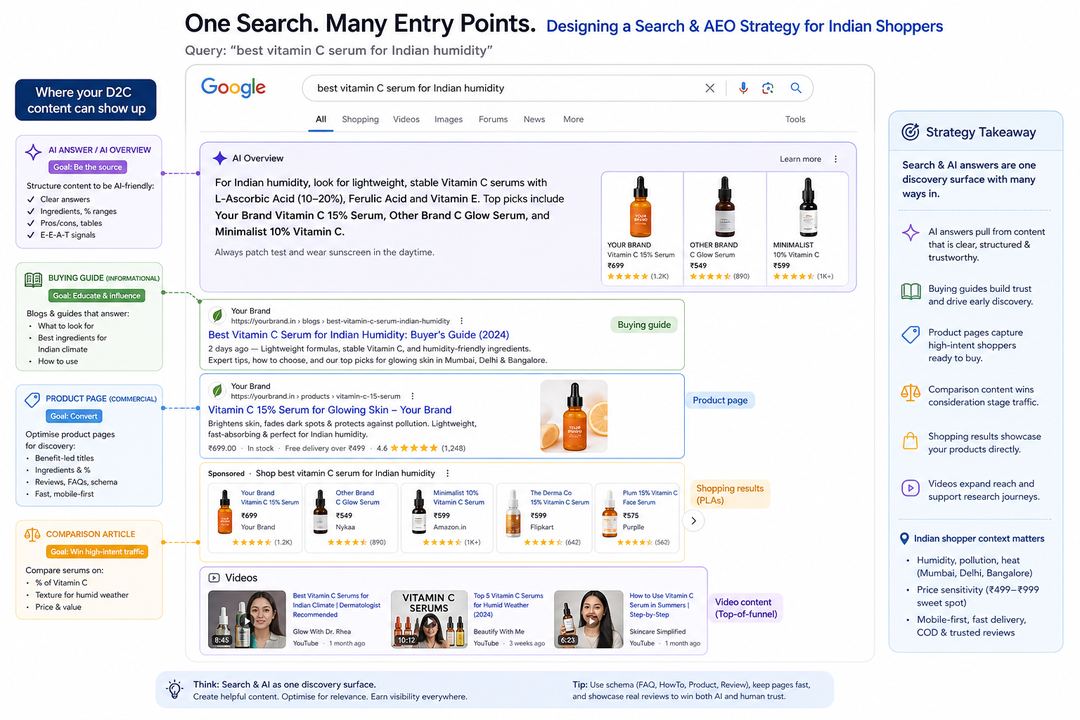
Task: Open Plum 15% Vitamin C Face Serum shopping ad
Action: point(638,517)
